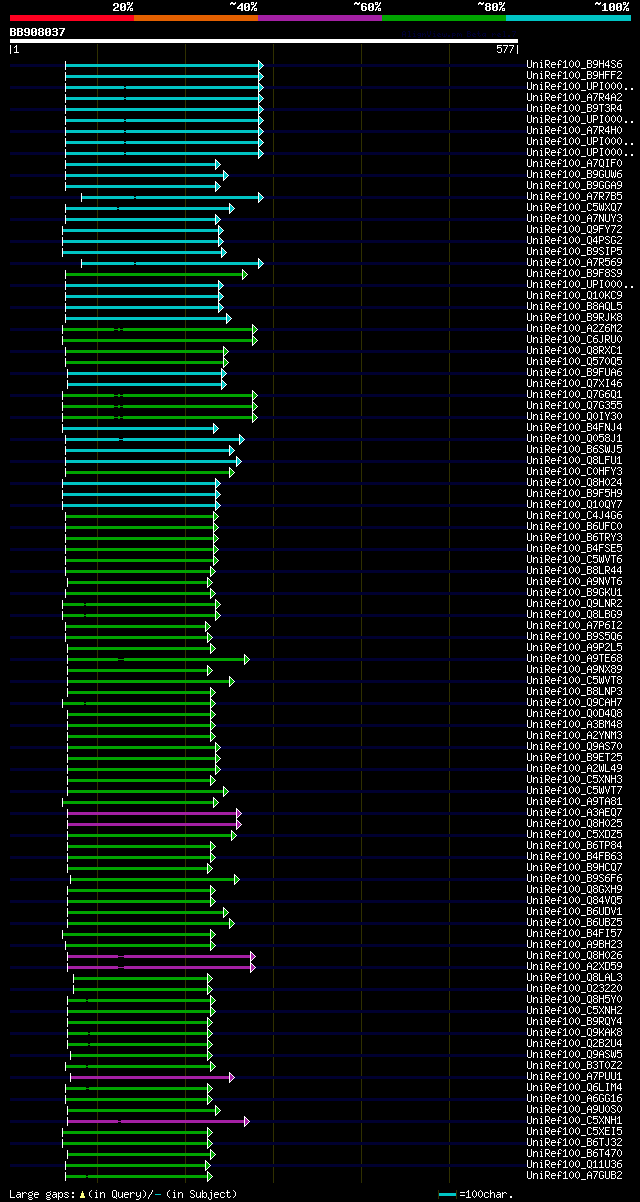This screenshot has width=640, height=1202.
Task: Select label UniRef100_A7R7B5
Action: coord(574,196)
